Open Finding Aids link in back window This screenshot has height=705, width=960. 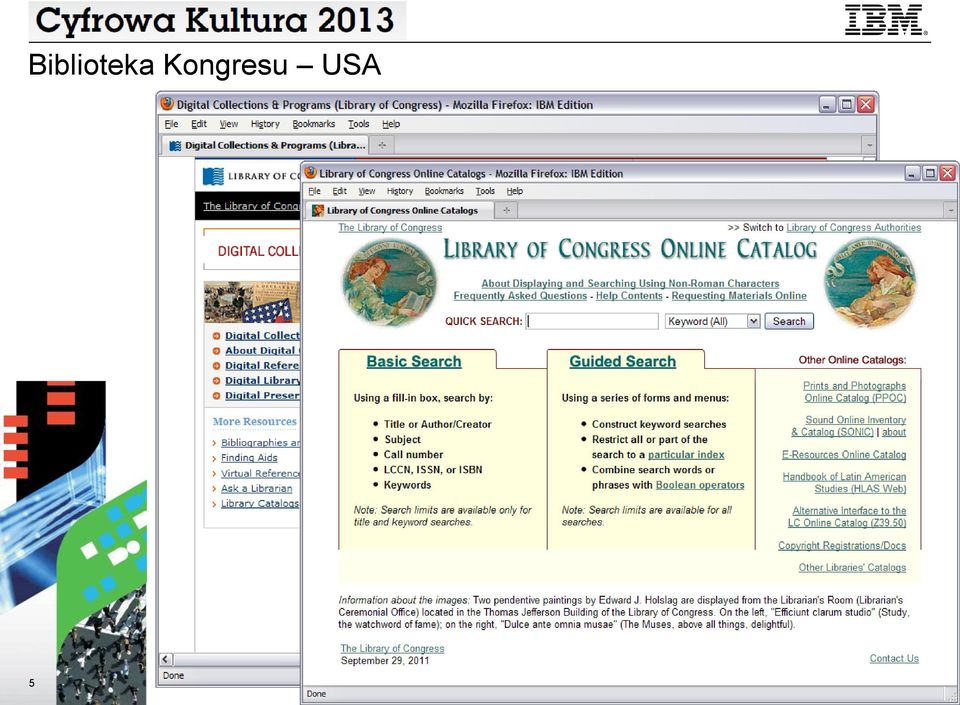(x=249, y=458)
